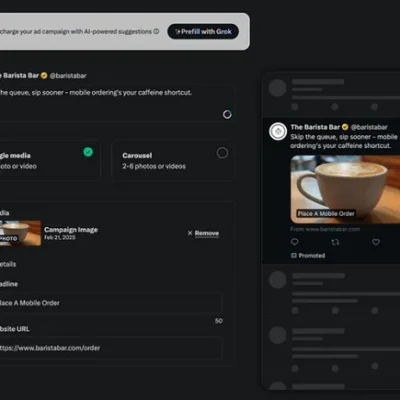Remove the Campaign Image media
The height and width of the screenshot is (400, 400).
(207, 233)
